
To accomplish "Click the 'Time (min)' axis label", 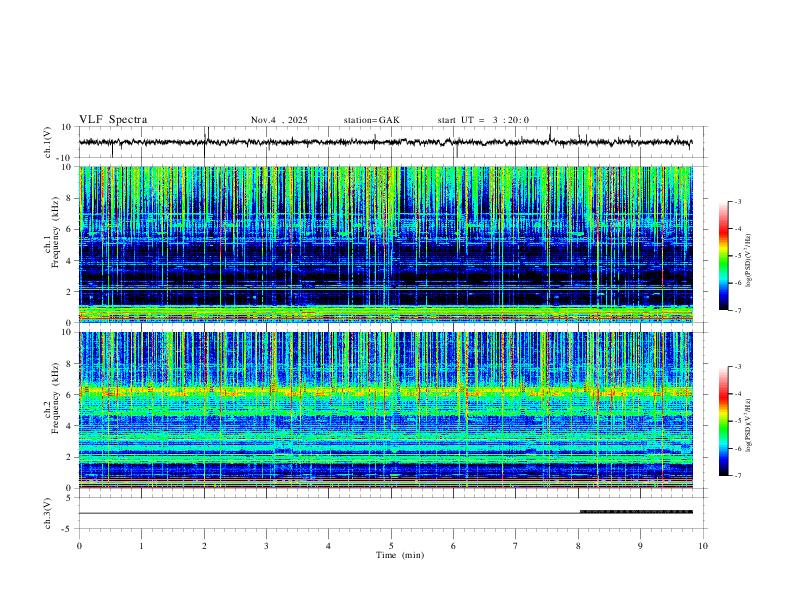I will click(x=400, y=555).
